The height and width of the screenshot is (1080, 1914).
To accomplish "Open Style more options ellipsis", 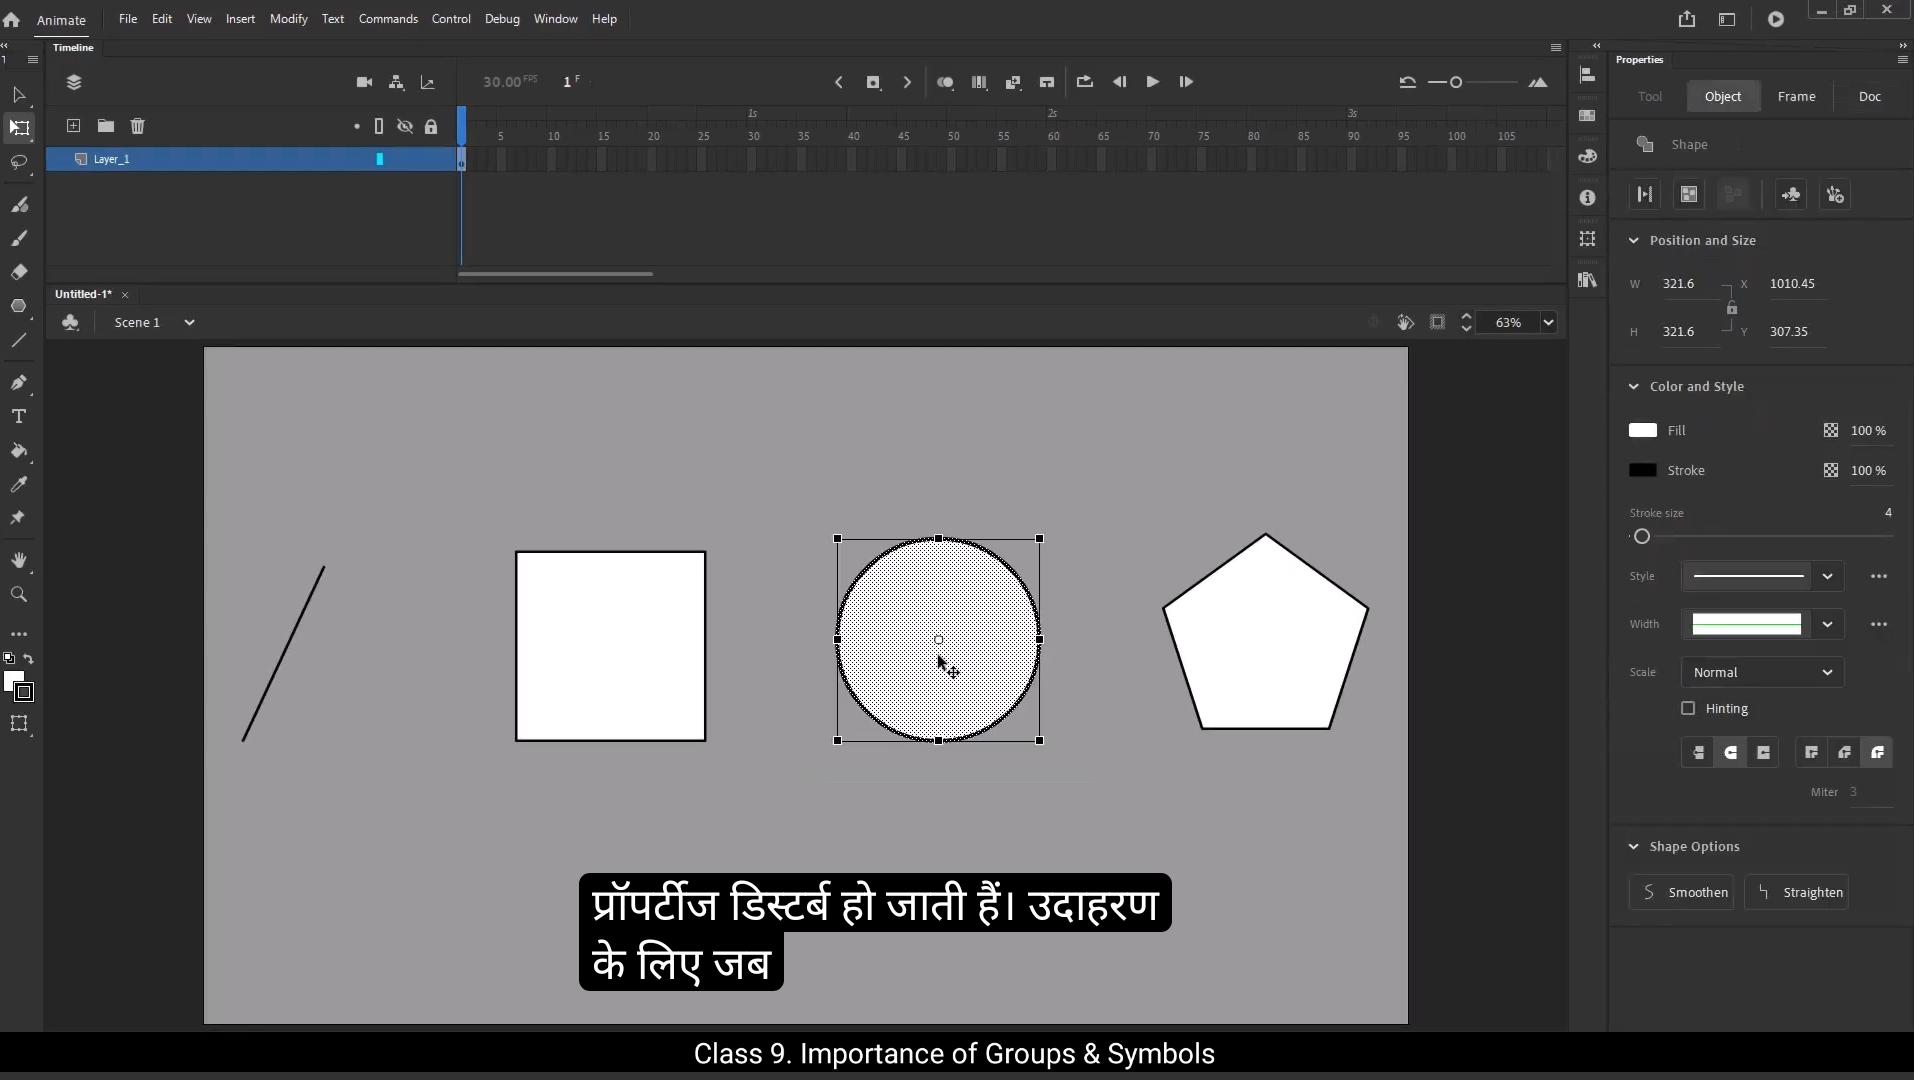I will pos(1878,576).
